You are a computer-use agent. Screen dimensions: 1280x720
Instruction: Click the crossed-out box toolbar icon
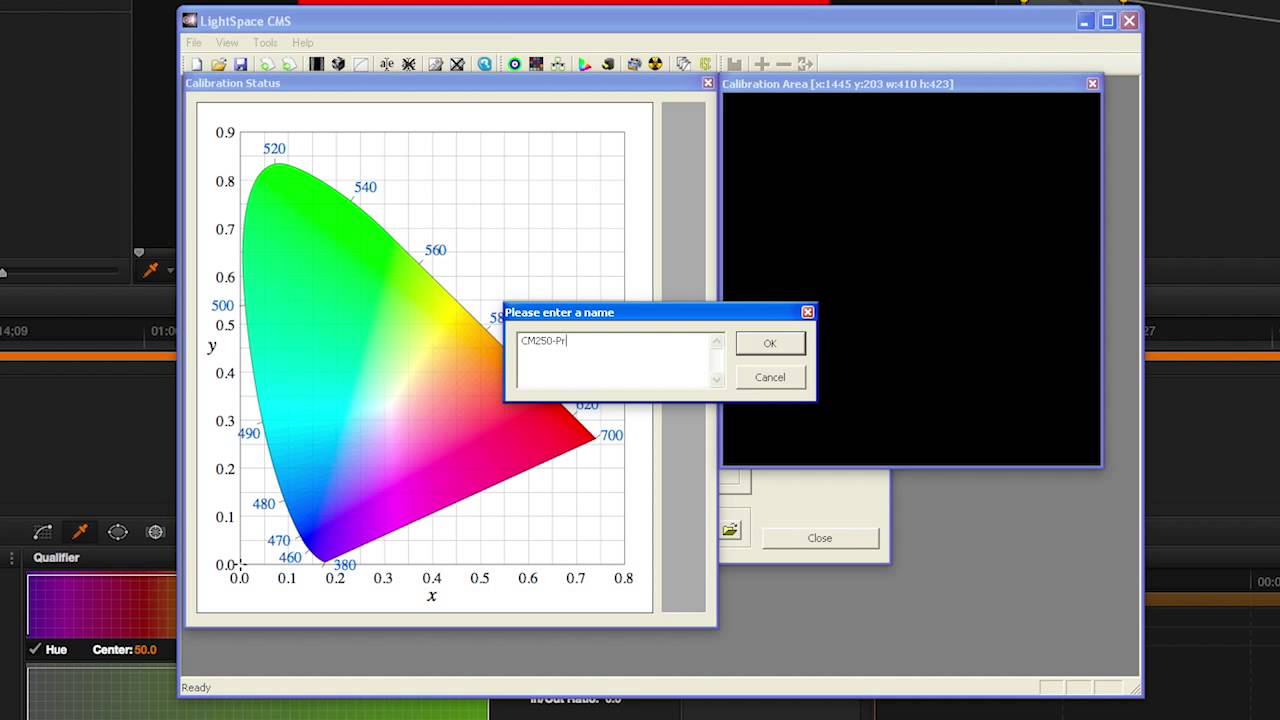(457, 64)
